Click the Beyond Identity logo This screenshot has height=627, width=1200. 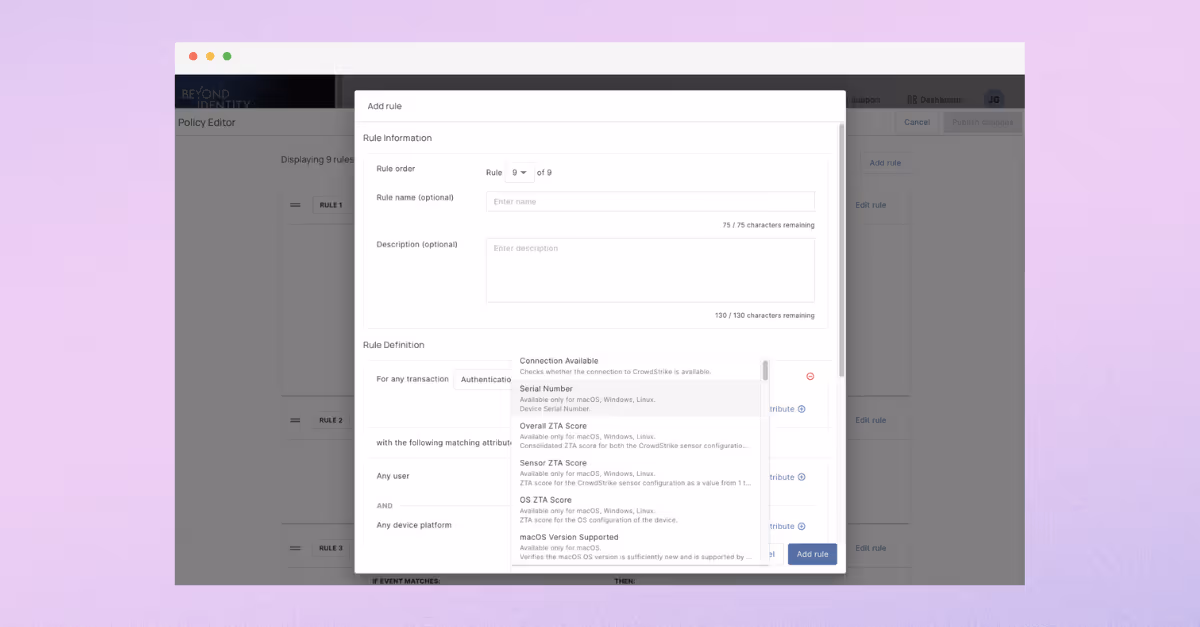[217, 97]
